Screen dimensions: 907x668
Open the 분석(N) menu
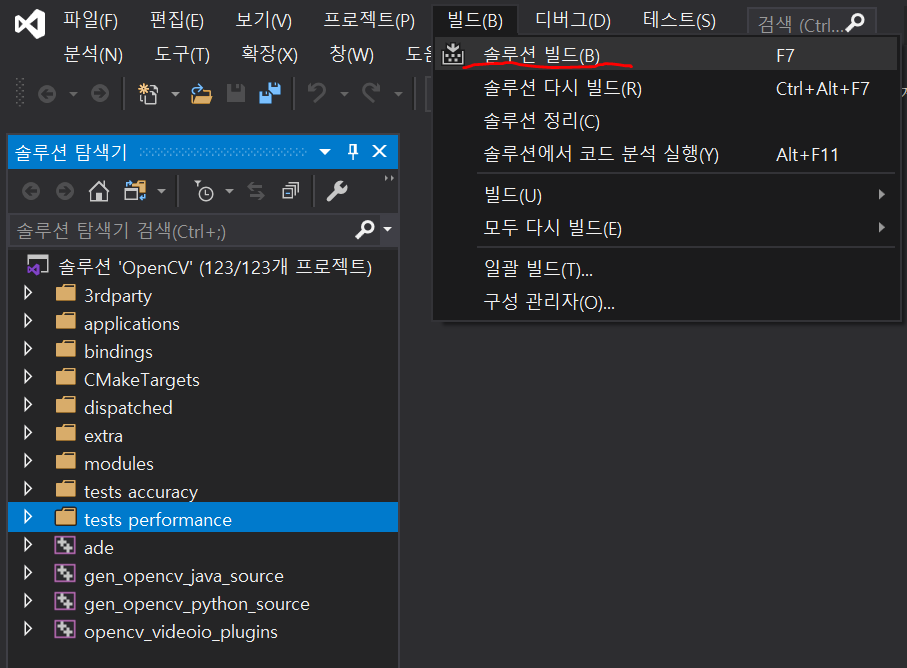(93, 54)
